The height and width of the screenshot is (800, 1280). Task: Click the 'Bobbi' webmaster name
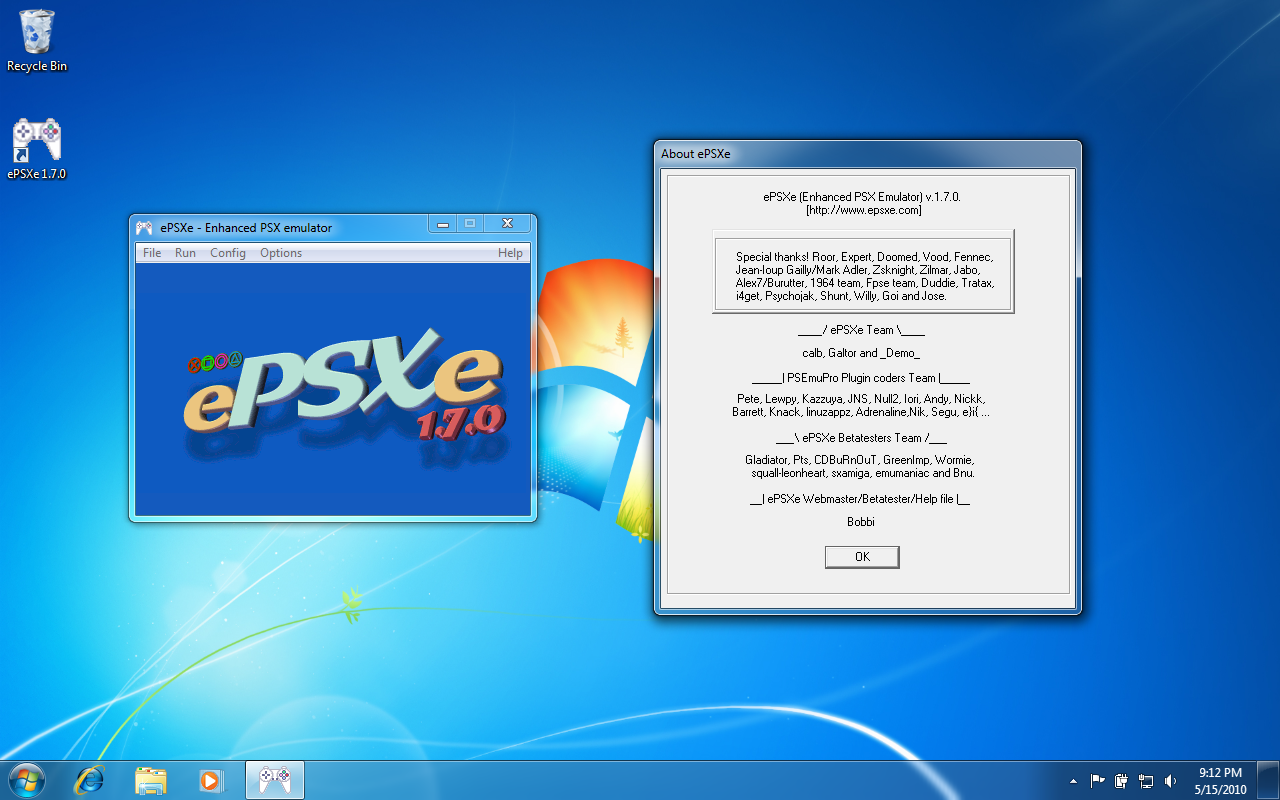coord(861,521)
